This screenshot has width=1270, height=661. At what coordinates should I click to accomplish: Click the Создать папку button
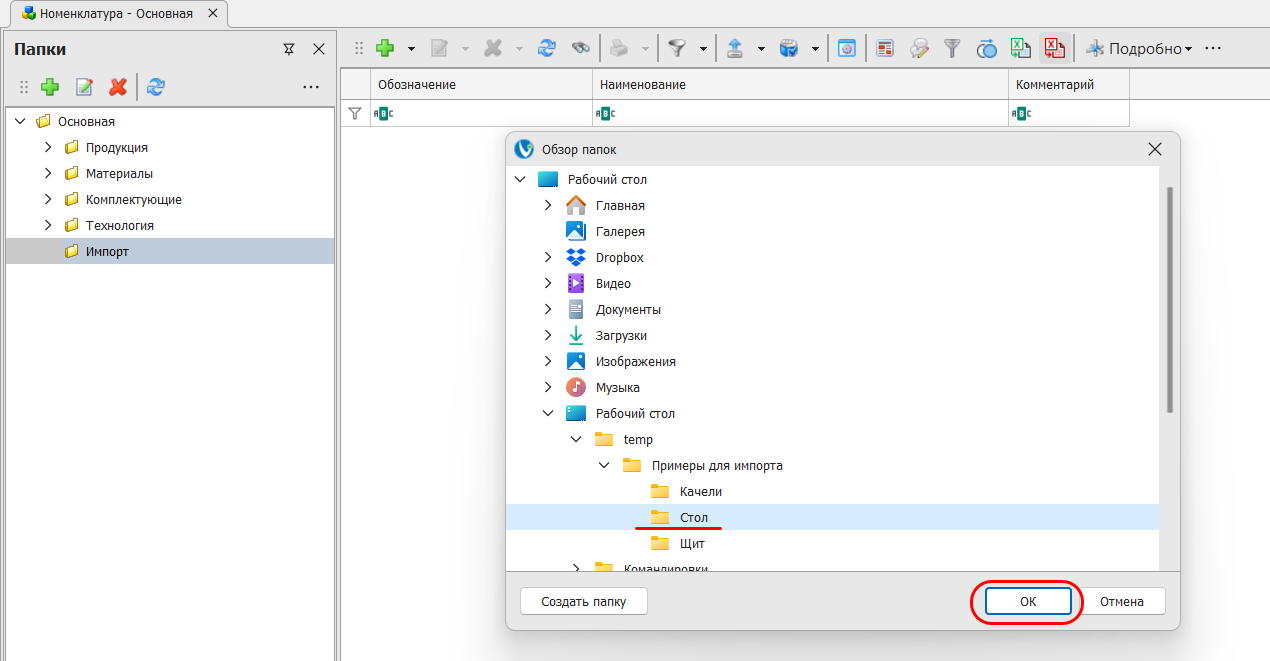tap(583, 601)
